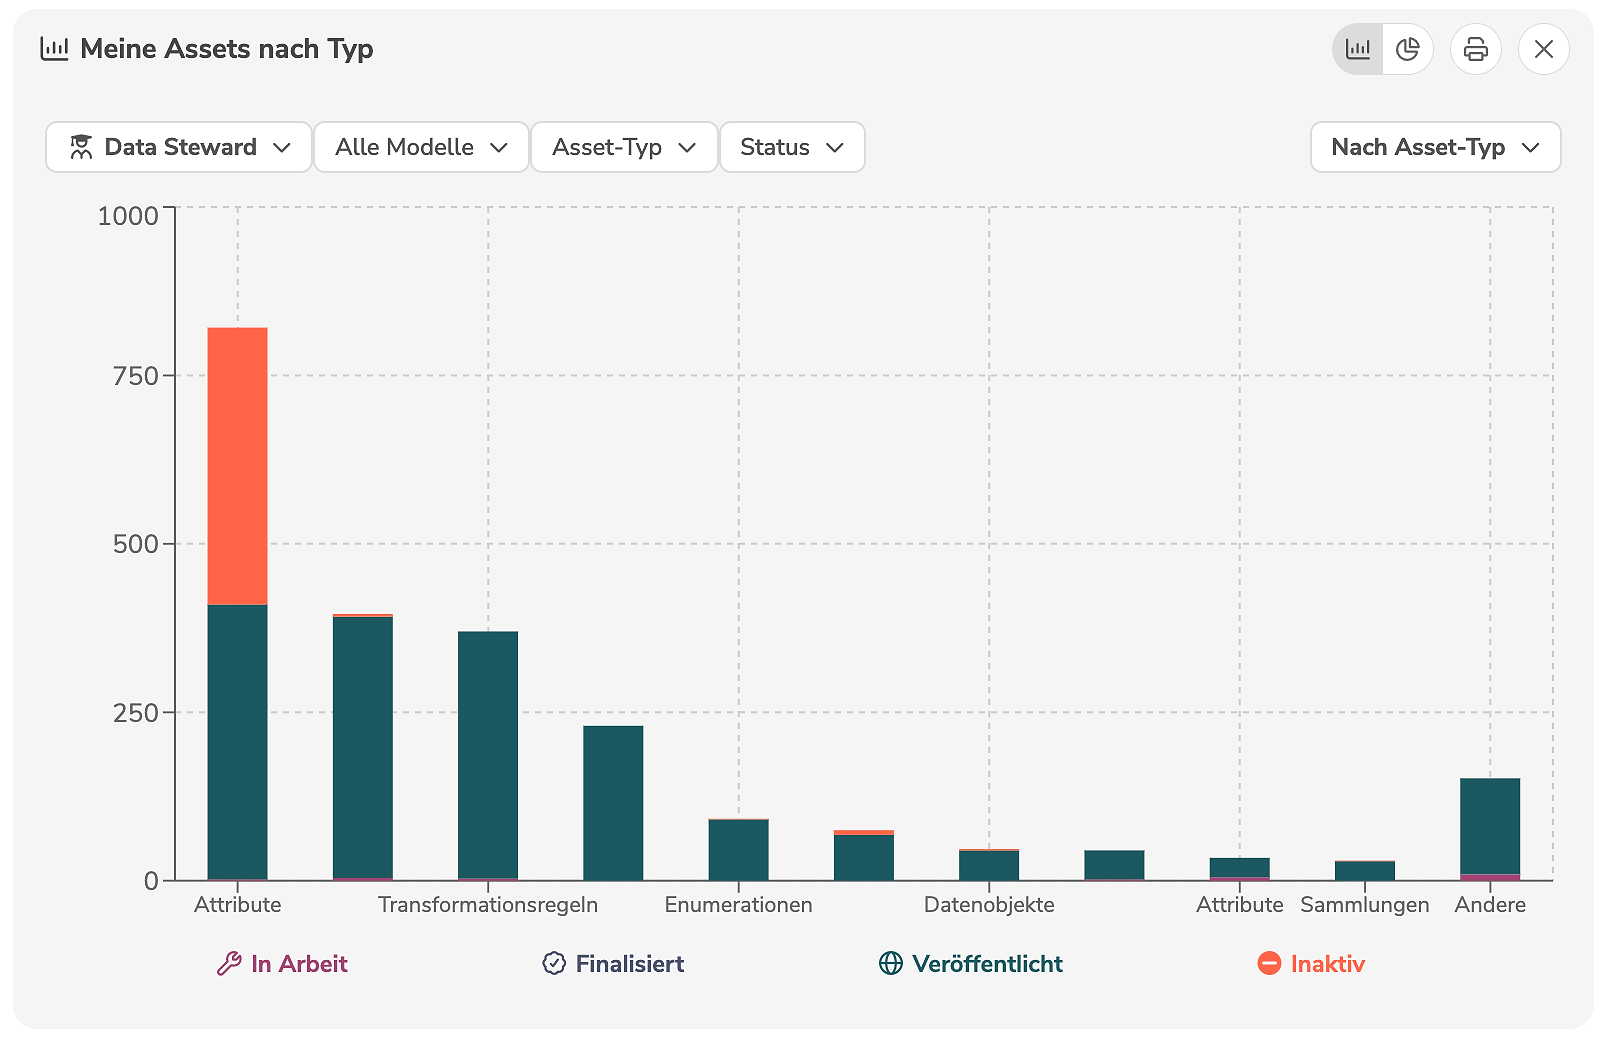Open the Status filter dropdown
The width and height of the screenshot is (1606, 1038).
[x=792, y=147]
